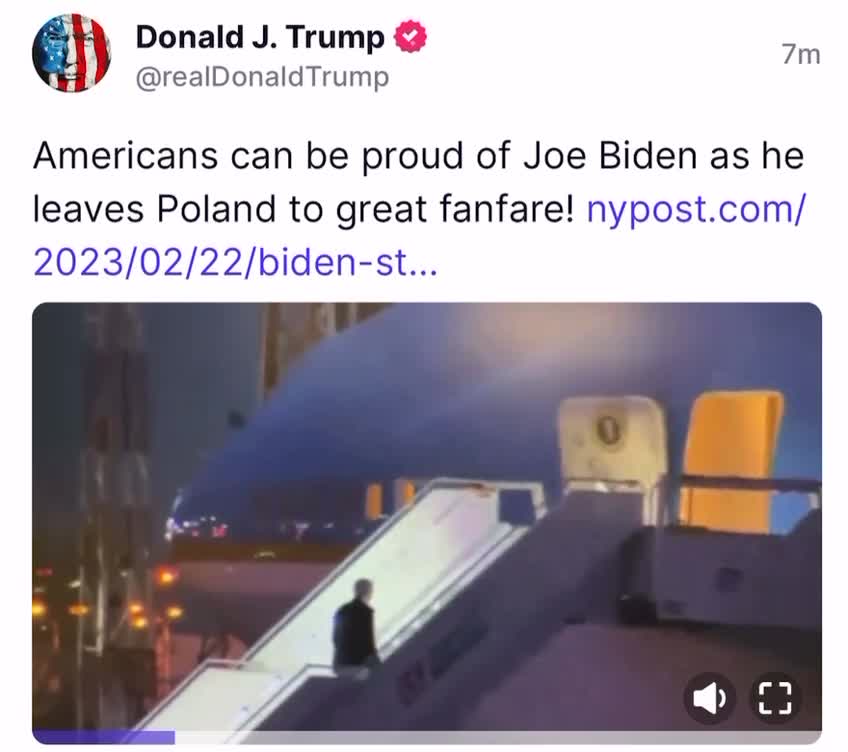Open the Donald J. Trump display name

point(260,37)
